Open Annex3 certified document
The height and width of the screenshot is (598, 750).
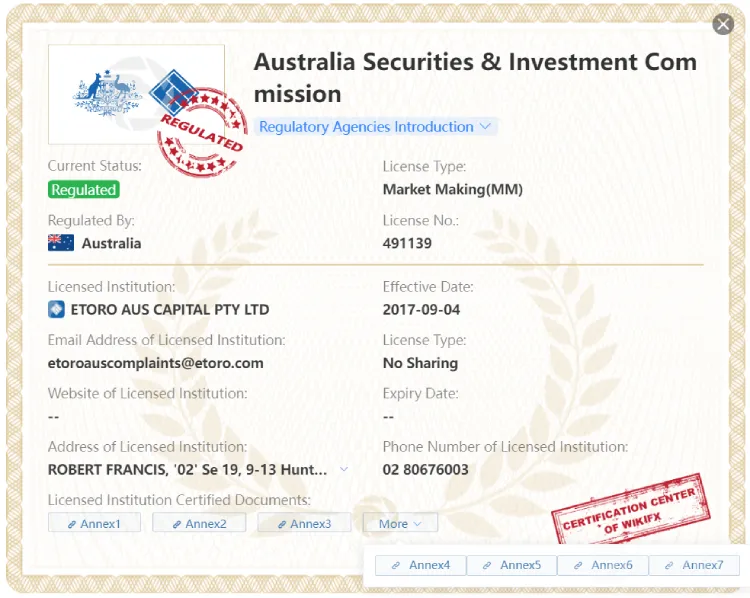click(304, 523)
